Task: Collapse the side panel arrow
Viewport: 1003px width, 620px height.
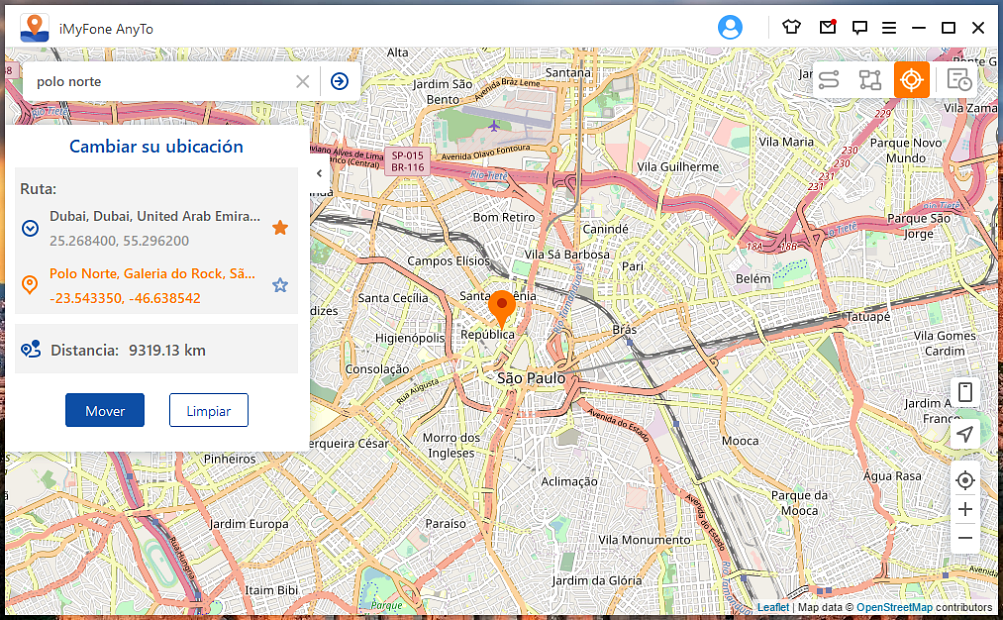Action: 319,173
